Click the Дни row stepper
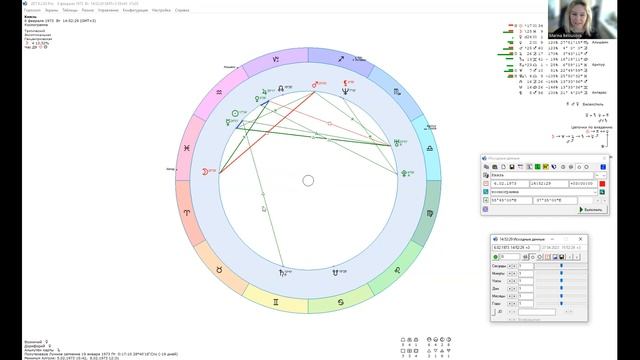The width and height of the screenshot is (640, 360). click(512, 289)
